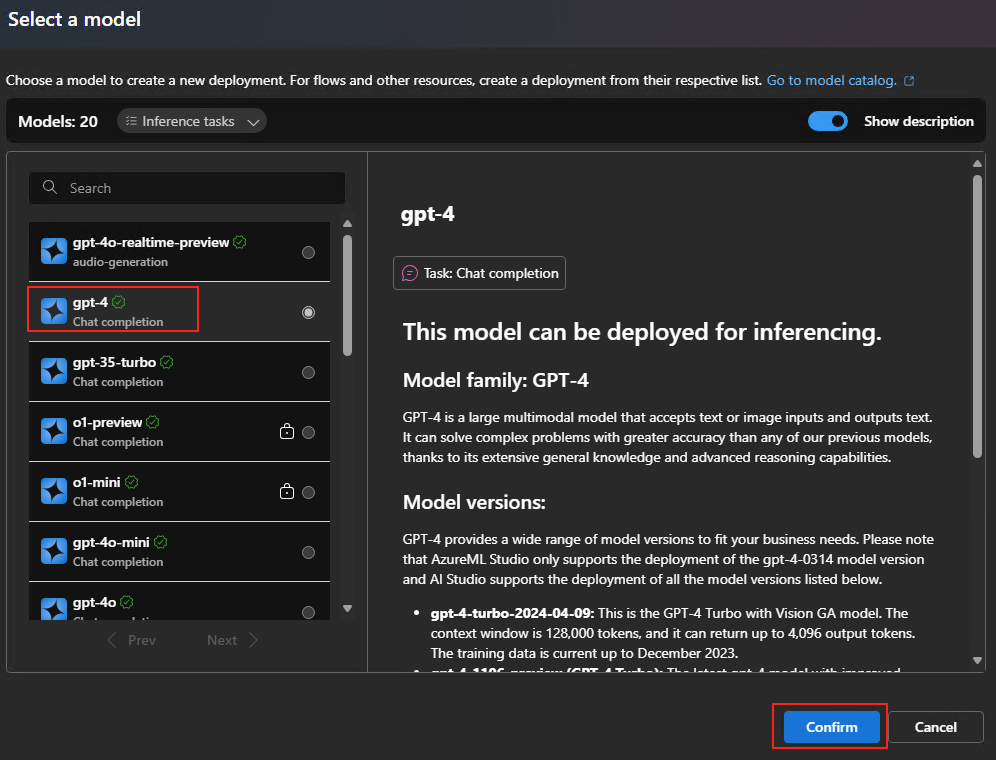Click the o1-preview model icon
This screenshot has width=996, height=760.
[54, 431]
